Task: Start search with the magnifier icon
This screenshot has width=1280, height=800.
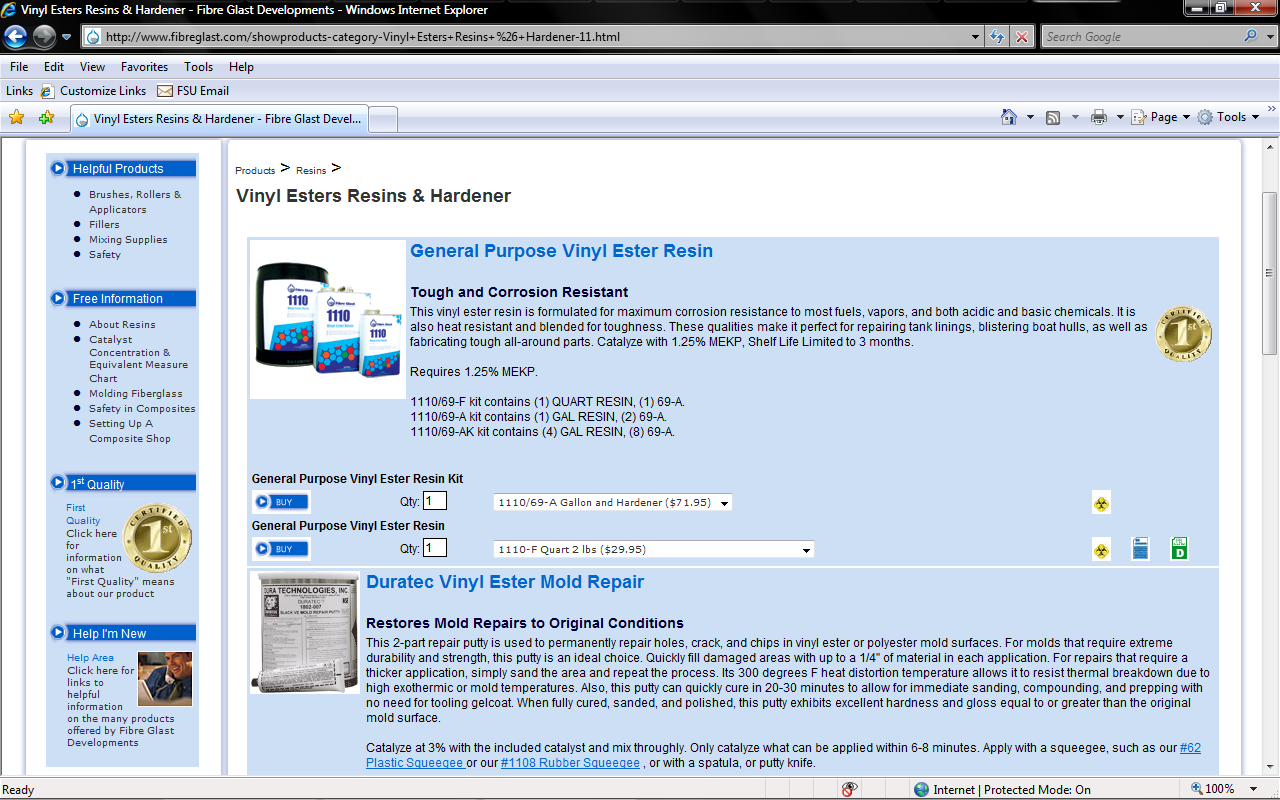Action: point(1251,36)
